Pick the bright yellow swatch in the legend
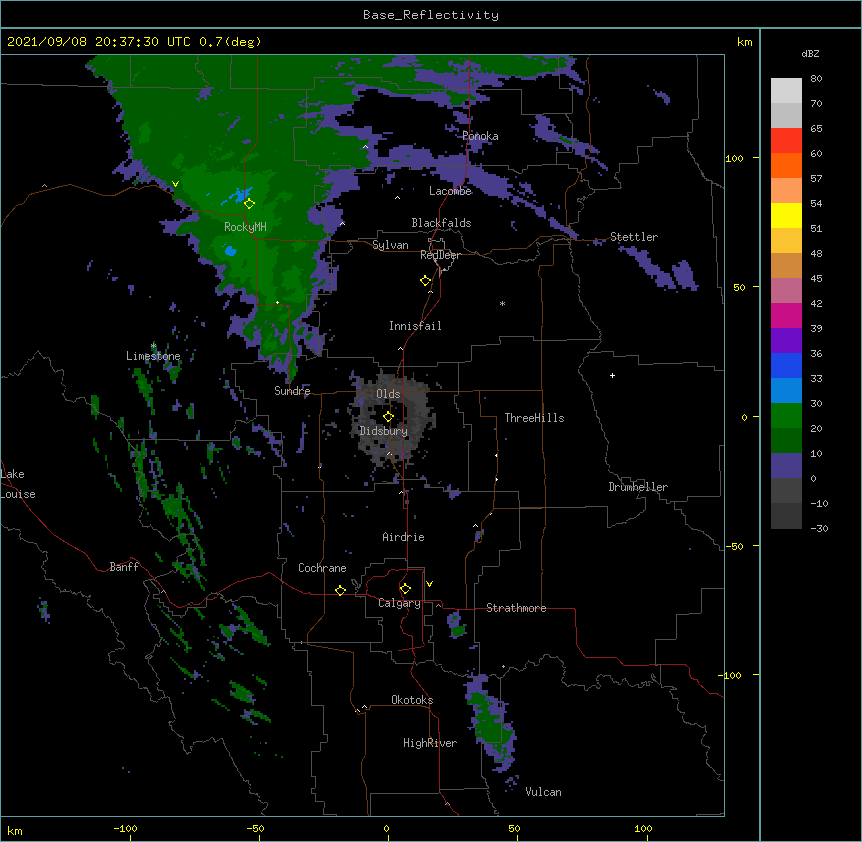 tap(786, 215)
